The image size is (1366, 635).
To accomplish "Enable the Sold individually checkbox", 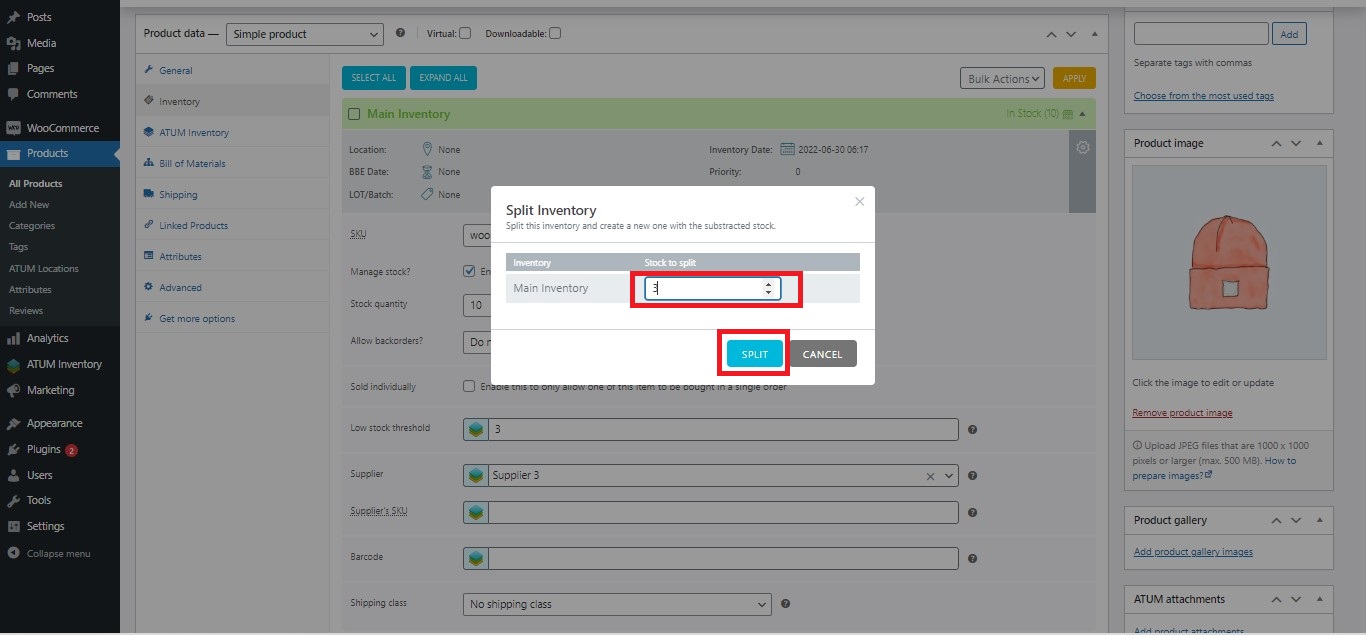I will coord(469,386).
